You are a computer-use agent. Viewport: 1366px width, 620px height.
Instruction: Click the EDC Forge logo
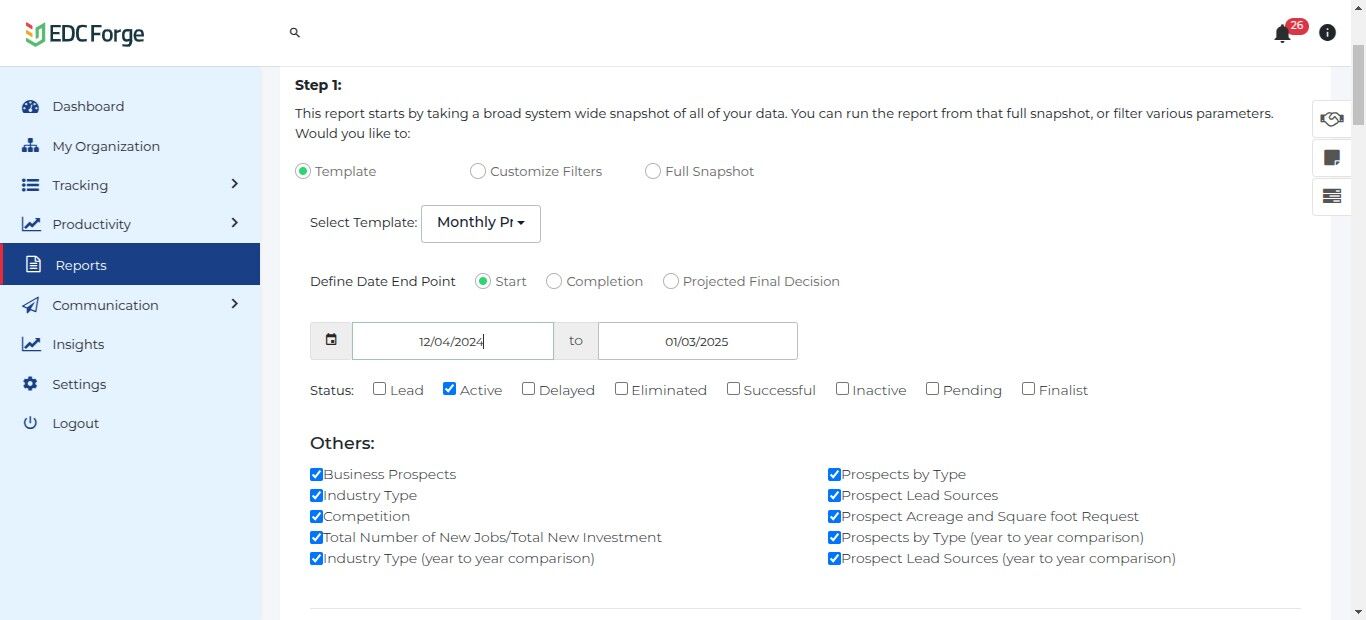pos(85,34)
